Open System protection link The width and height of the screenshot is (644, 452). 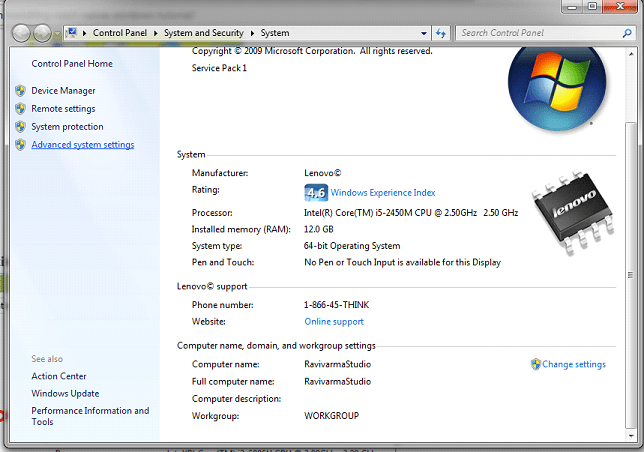pyautogui.click(x=67, y=127)
